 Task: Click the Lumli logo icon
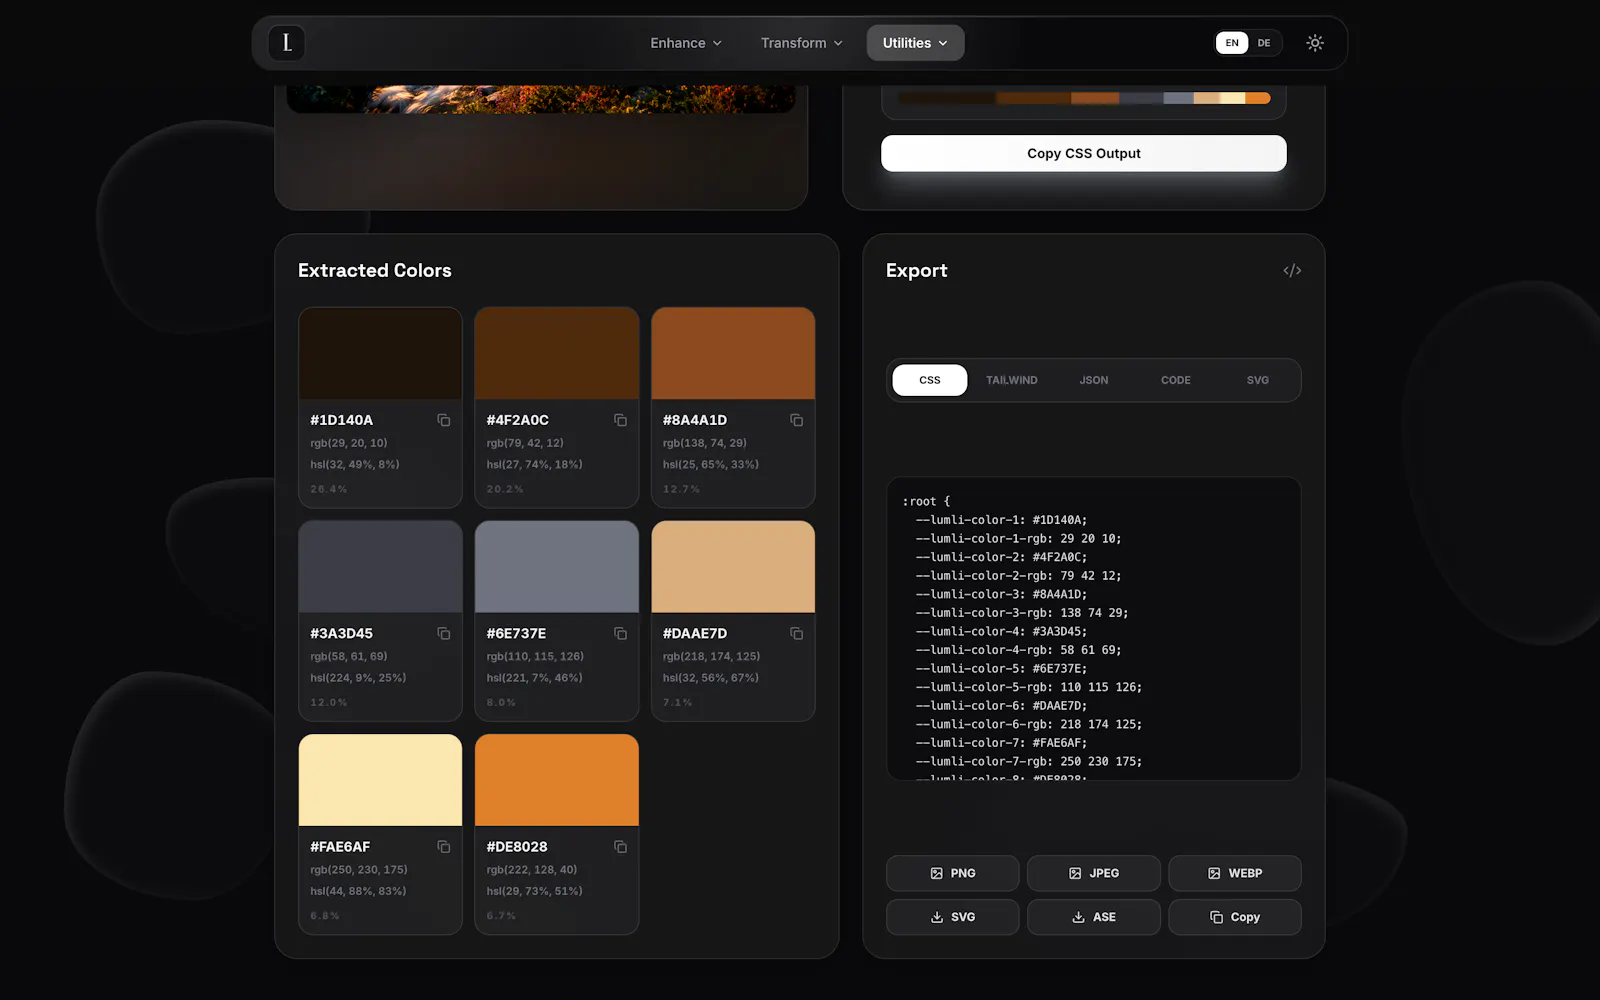[x=287, y=43]
